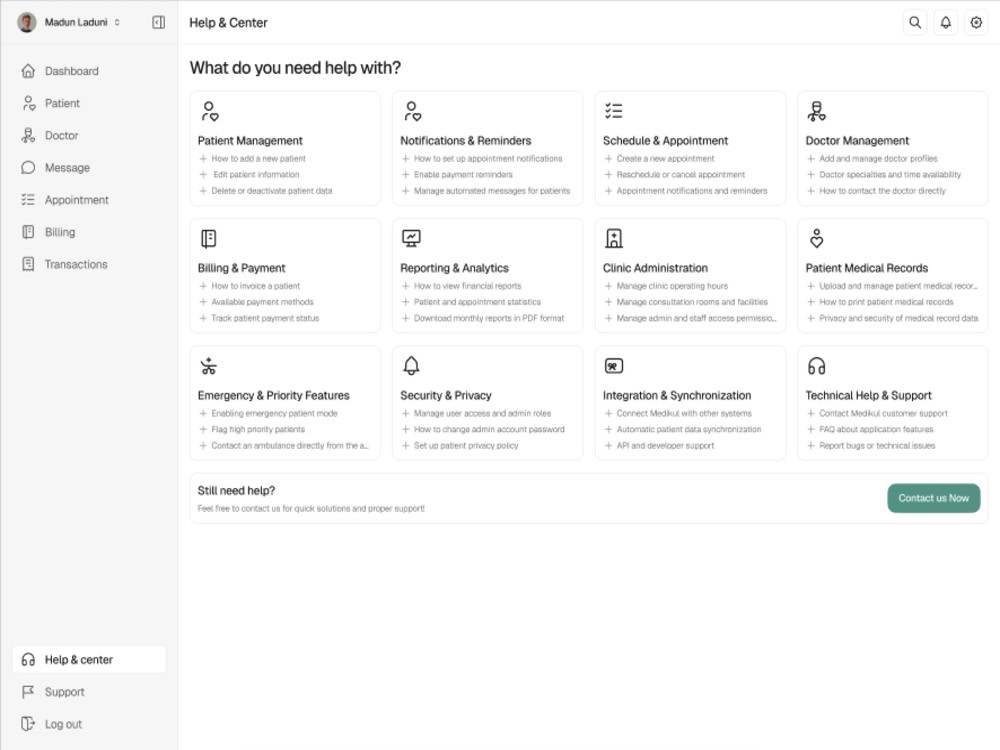Viewport: 1000px width, 750px height.
Task: Open 'API and developer support' topic
Action: point(659,446)
